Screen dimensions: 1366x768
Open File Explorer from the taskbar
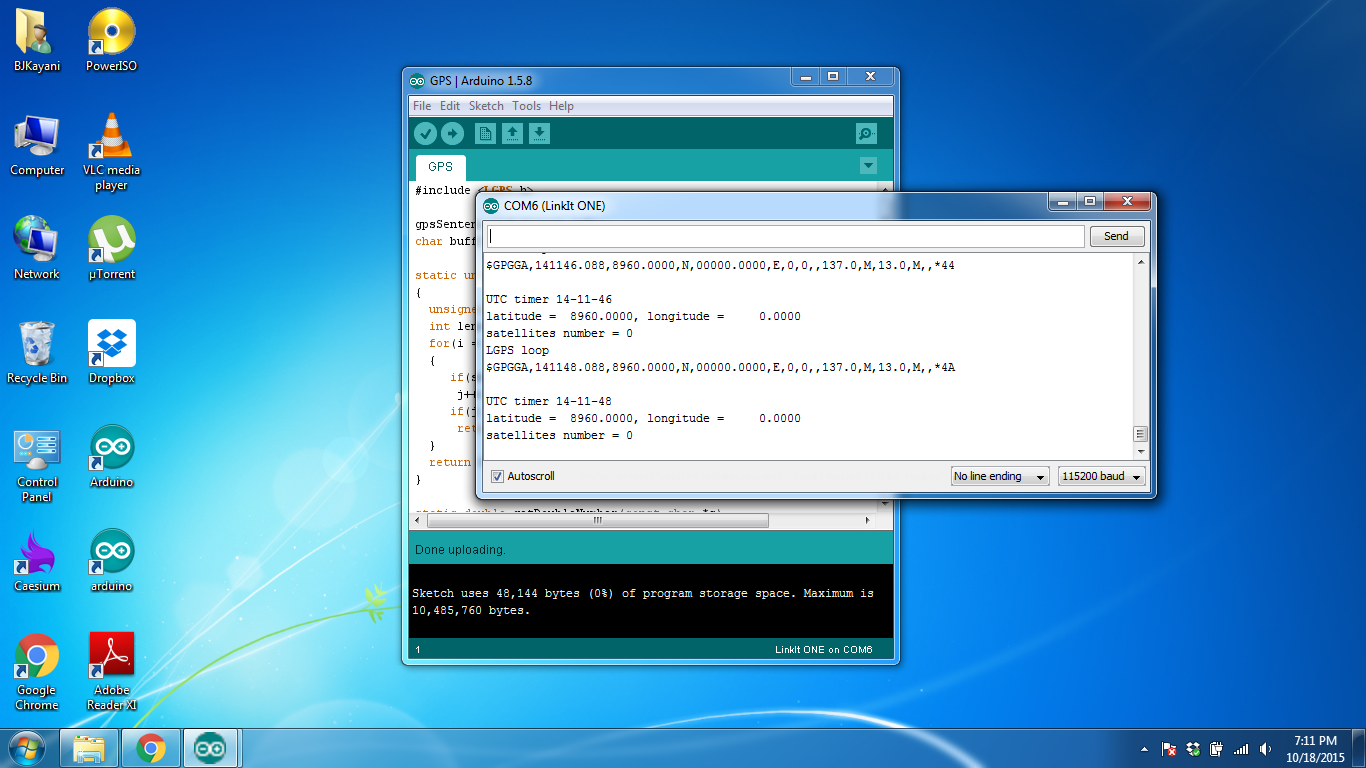89,748
